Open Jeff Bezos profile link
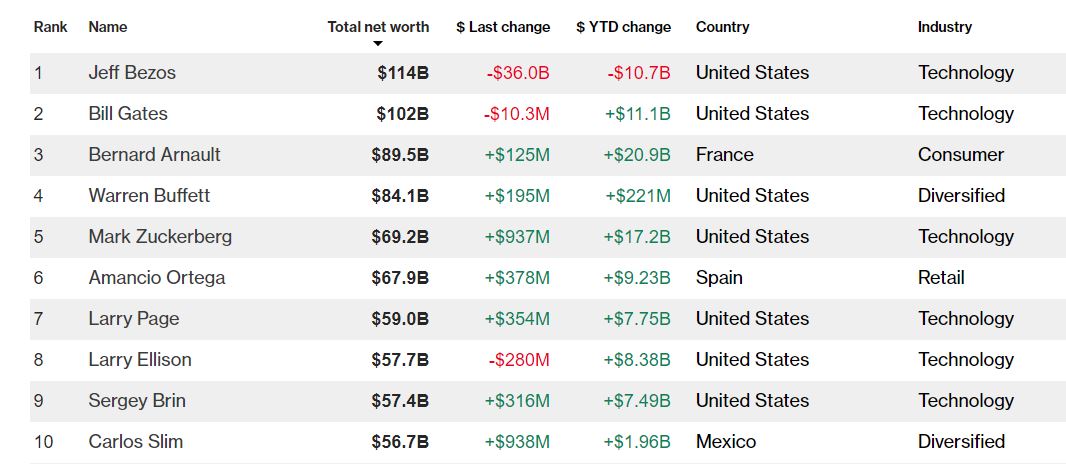1066x464 pixels. point(132,73)
